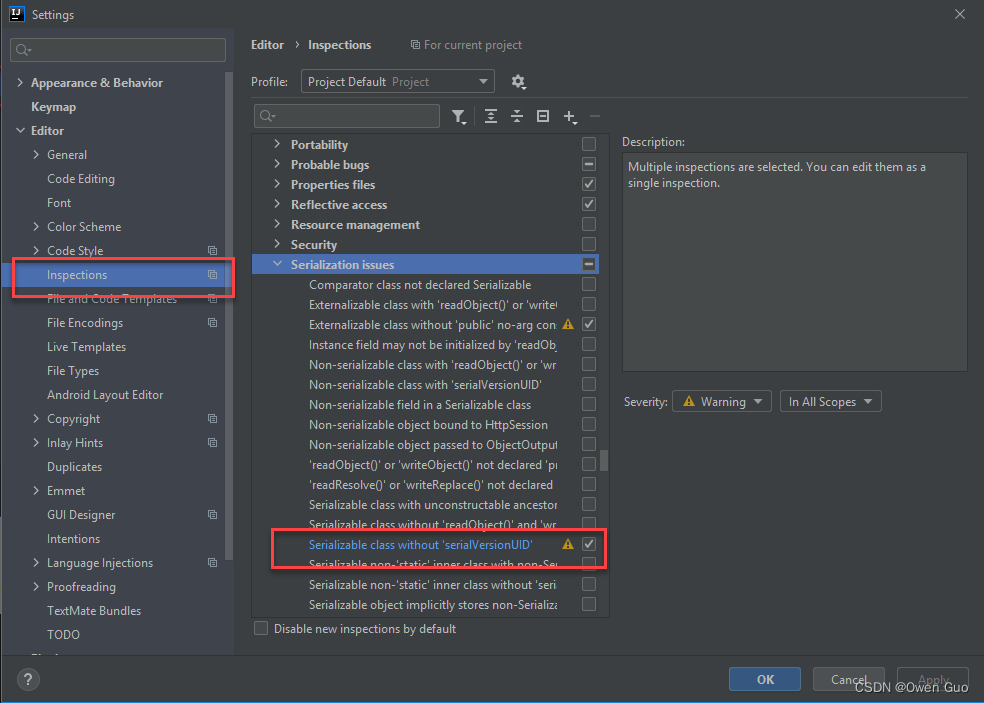
Task: Click Apply button
Action: tap(933, 679)
